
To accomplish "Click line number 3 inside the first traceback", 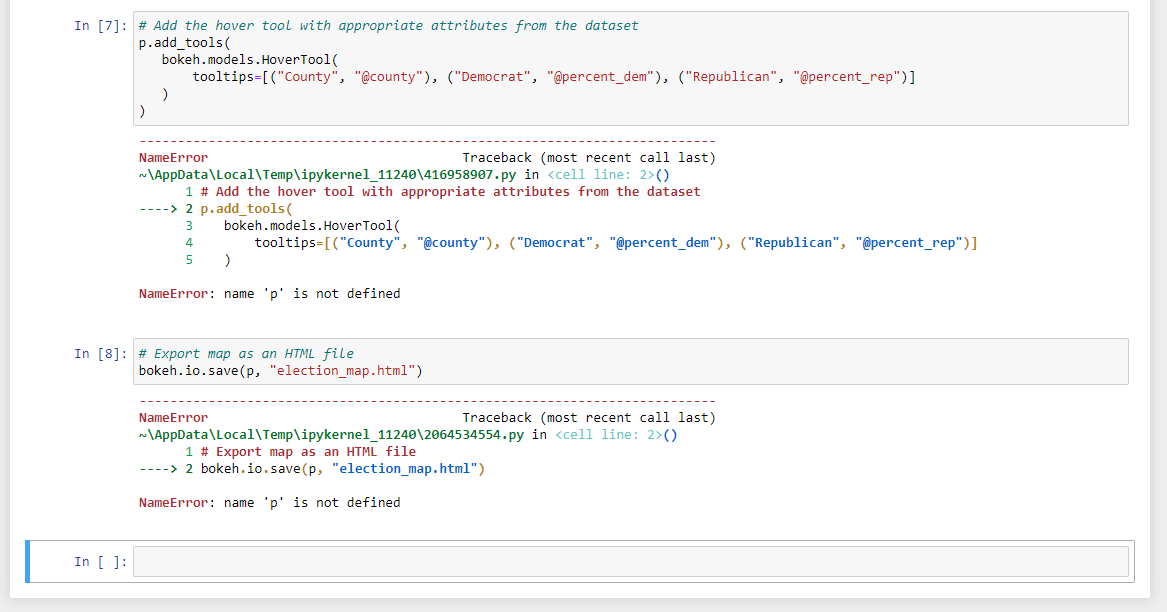I will 188,225.
